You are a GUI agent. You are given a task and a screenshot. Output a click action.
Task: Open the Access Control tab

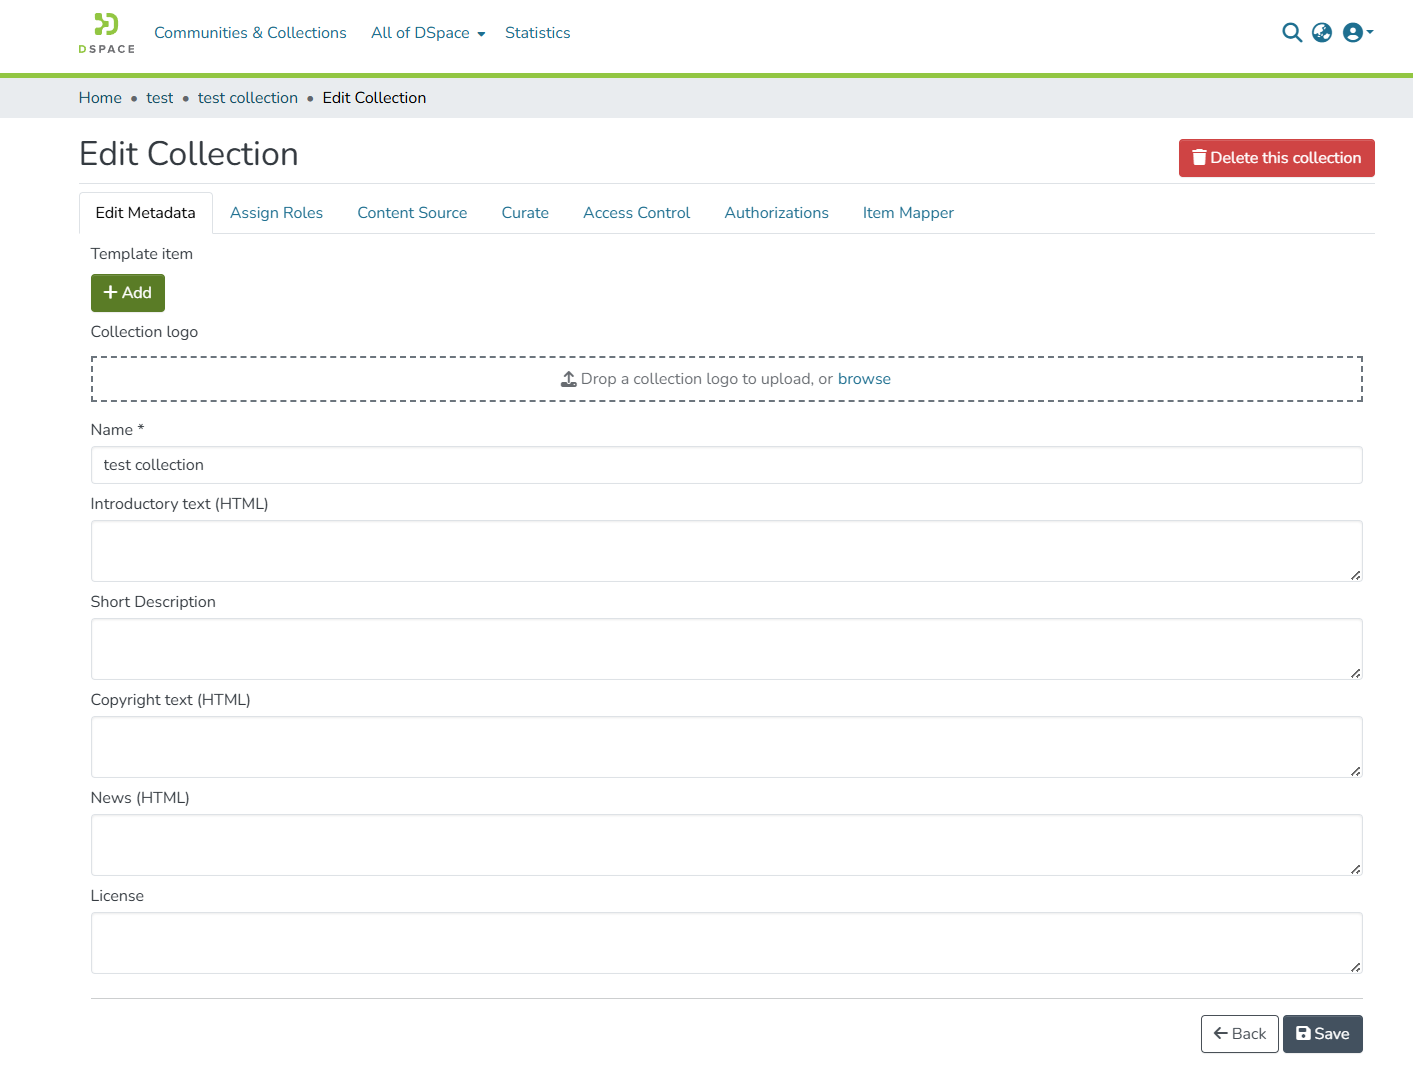[x=636, y=213]
